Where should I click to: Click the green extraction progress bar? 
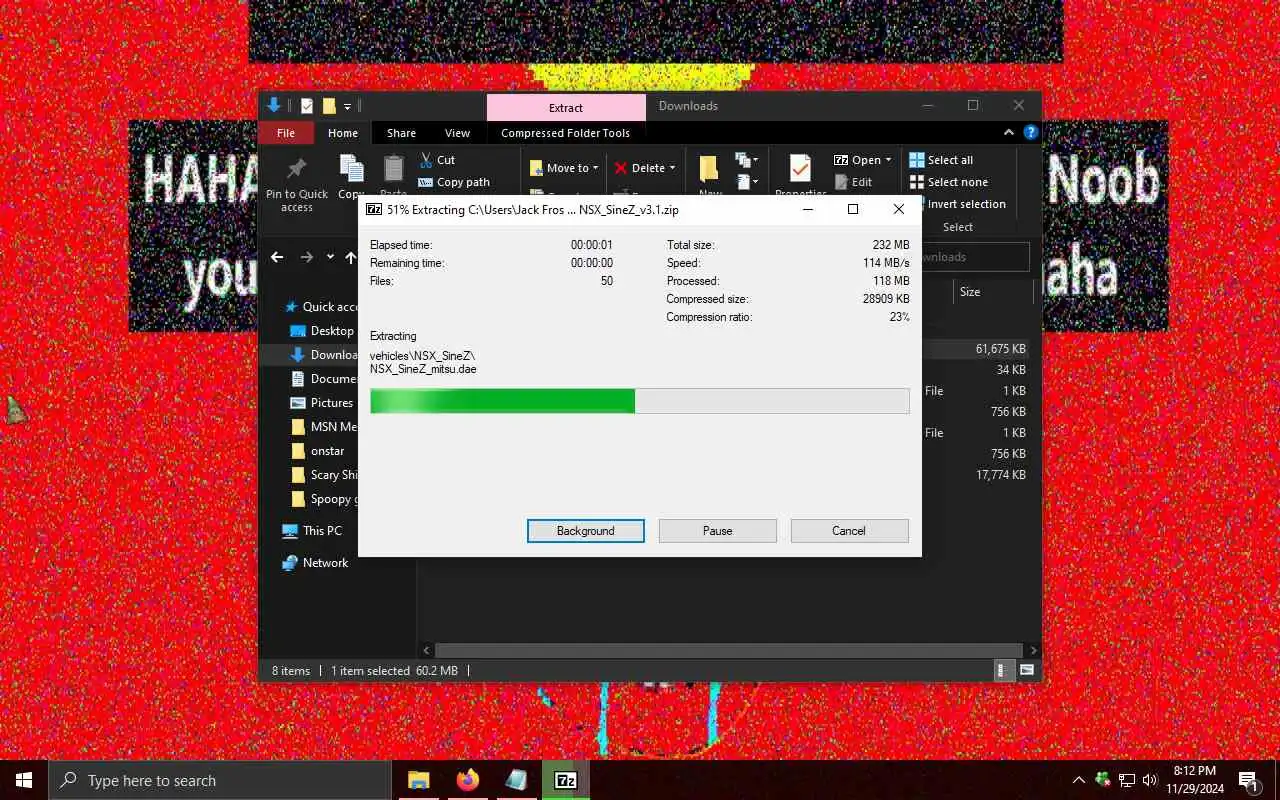[x=639, y=401]
